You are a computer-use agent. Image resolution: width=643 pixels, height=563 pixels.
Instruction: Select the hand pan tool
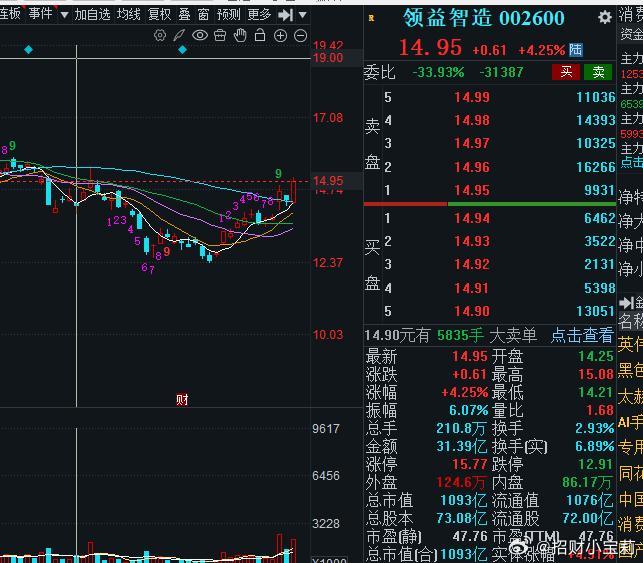[x=240, y=36]
